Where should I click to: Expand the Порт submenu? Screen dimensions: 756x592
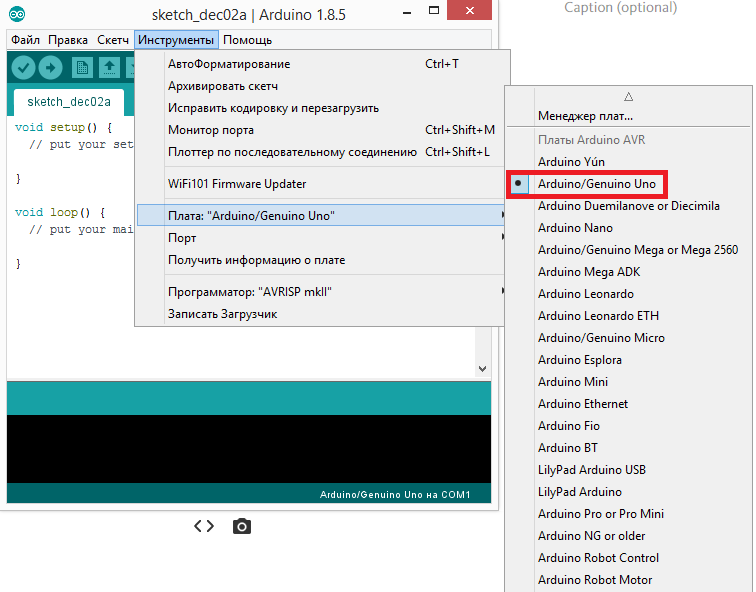tap(321, 238)
